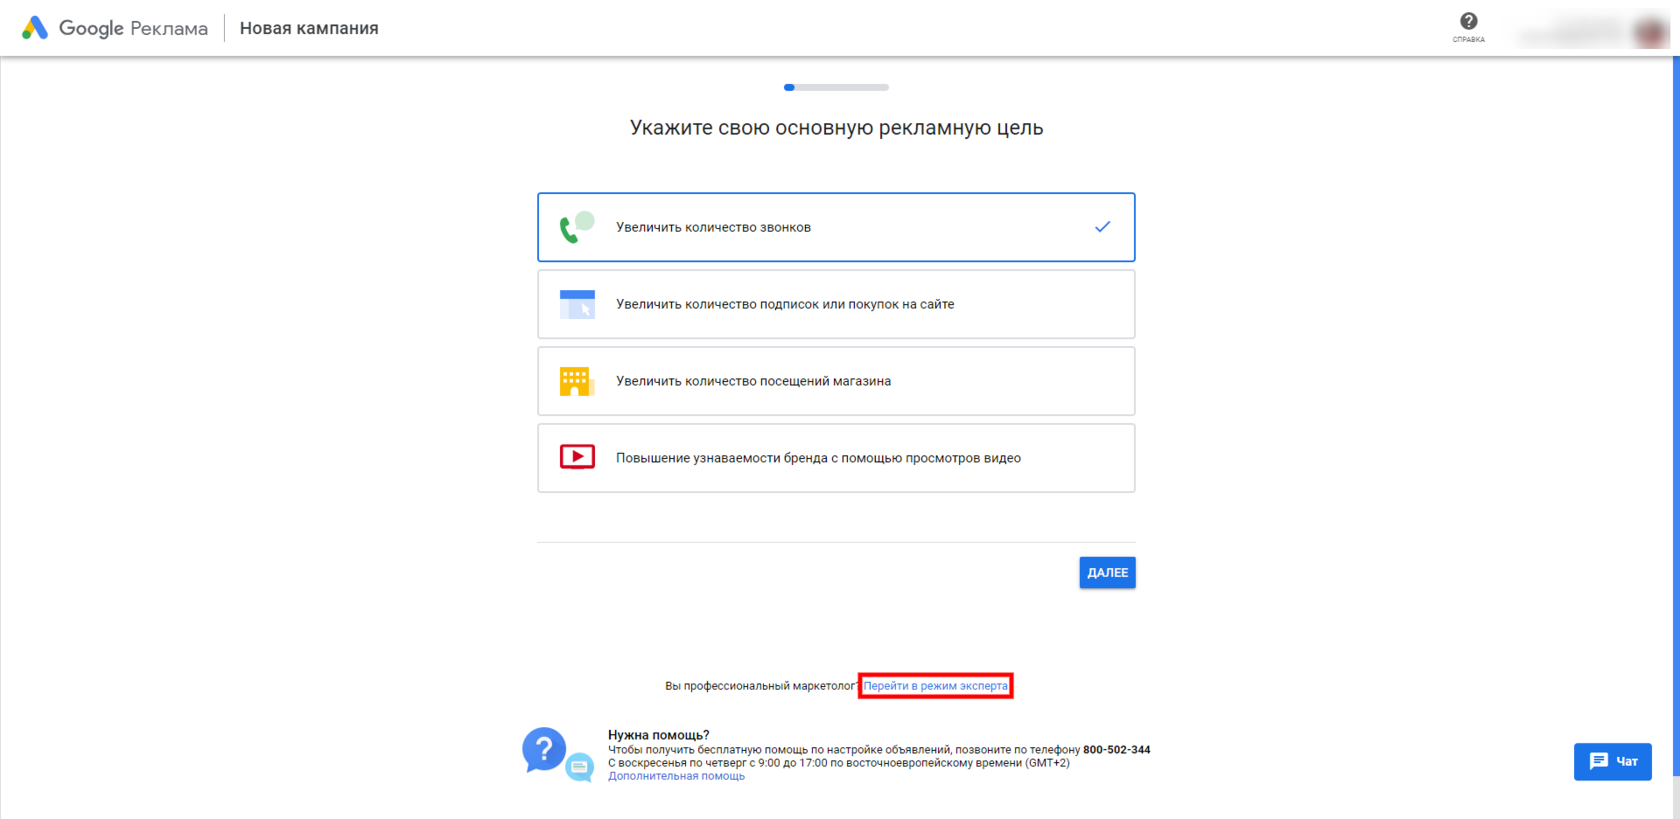Click the yellow store building icon

[577, 381]
